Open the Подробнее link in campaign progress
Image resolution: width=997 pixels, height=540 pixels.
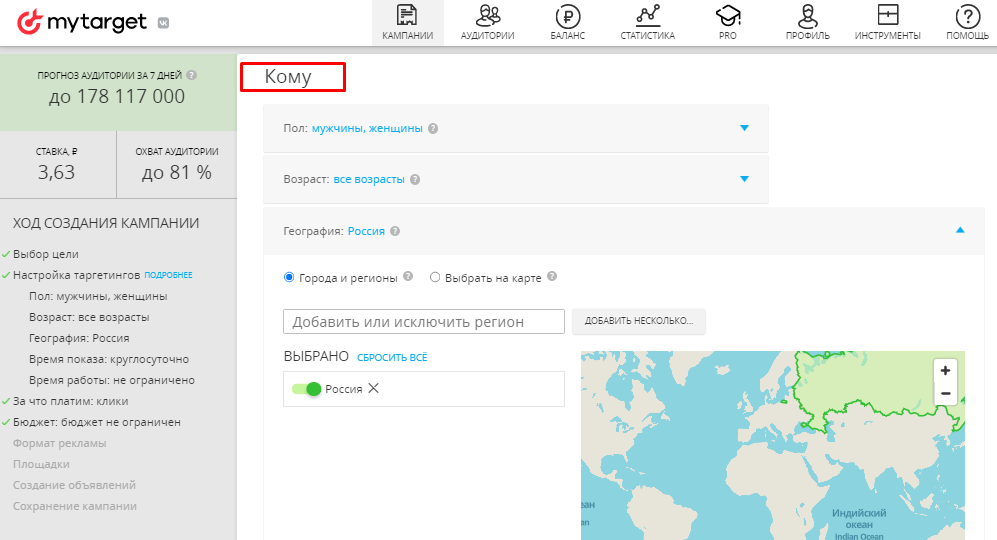[x=168, y=275]
